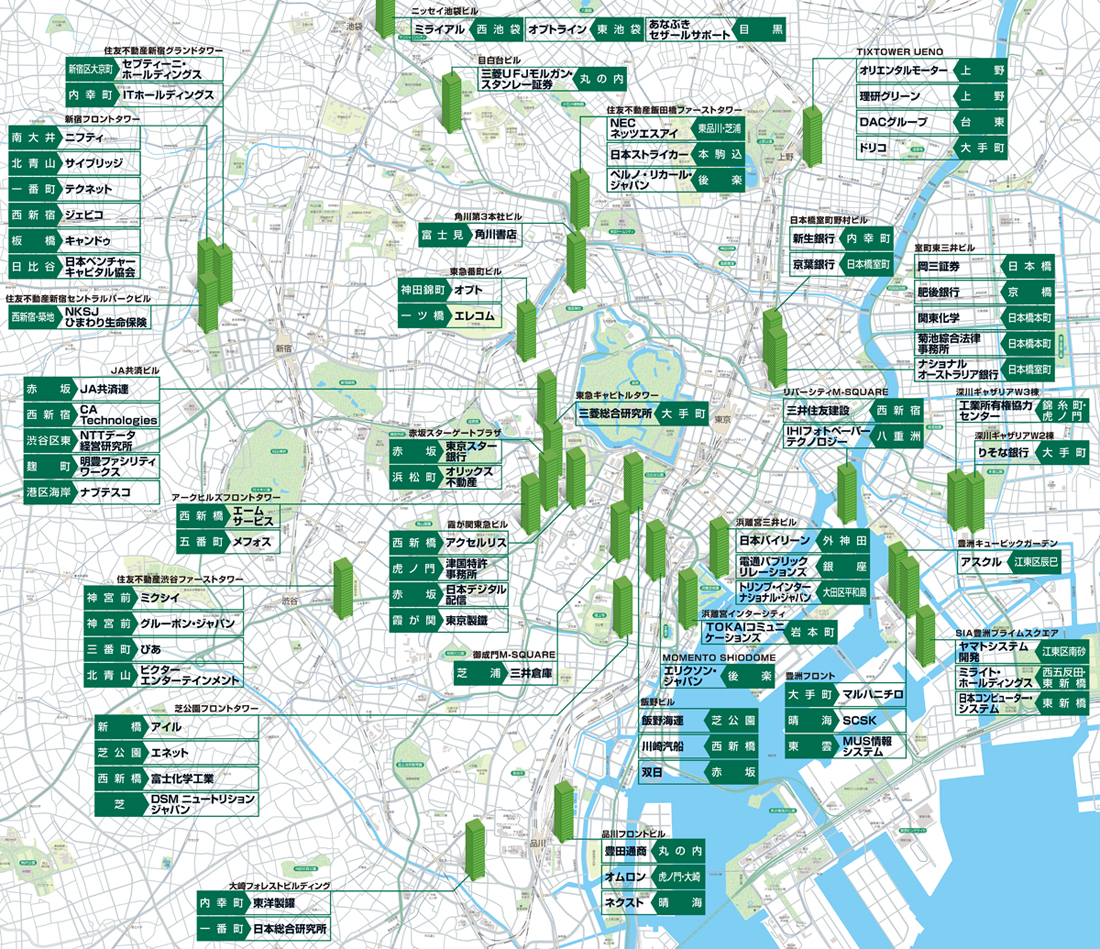
Task: Click the 肥後銀行 label
Action: tap(939, 292)
